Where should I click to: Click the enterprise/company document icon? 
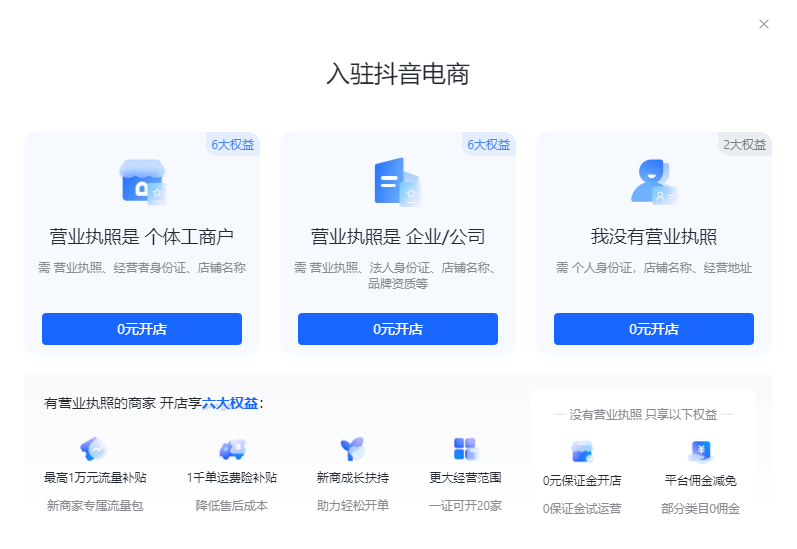[397, 182]
